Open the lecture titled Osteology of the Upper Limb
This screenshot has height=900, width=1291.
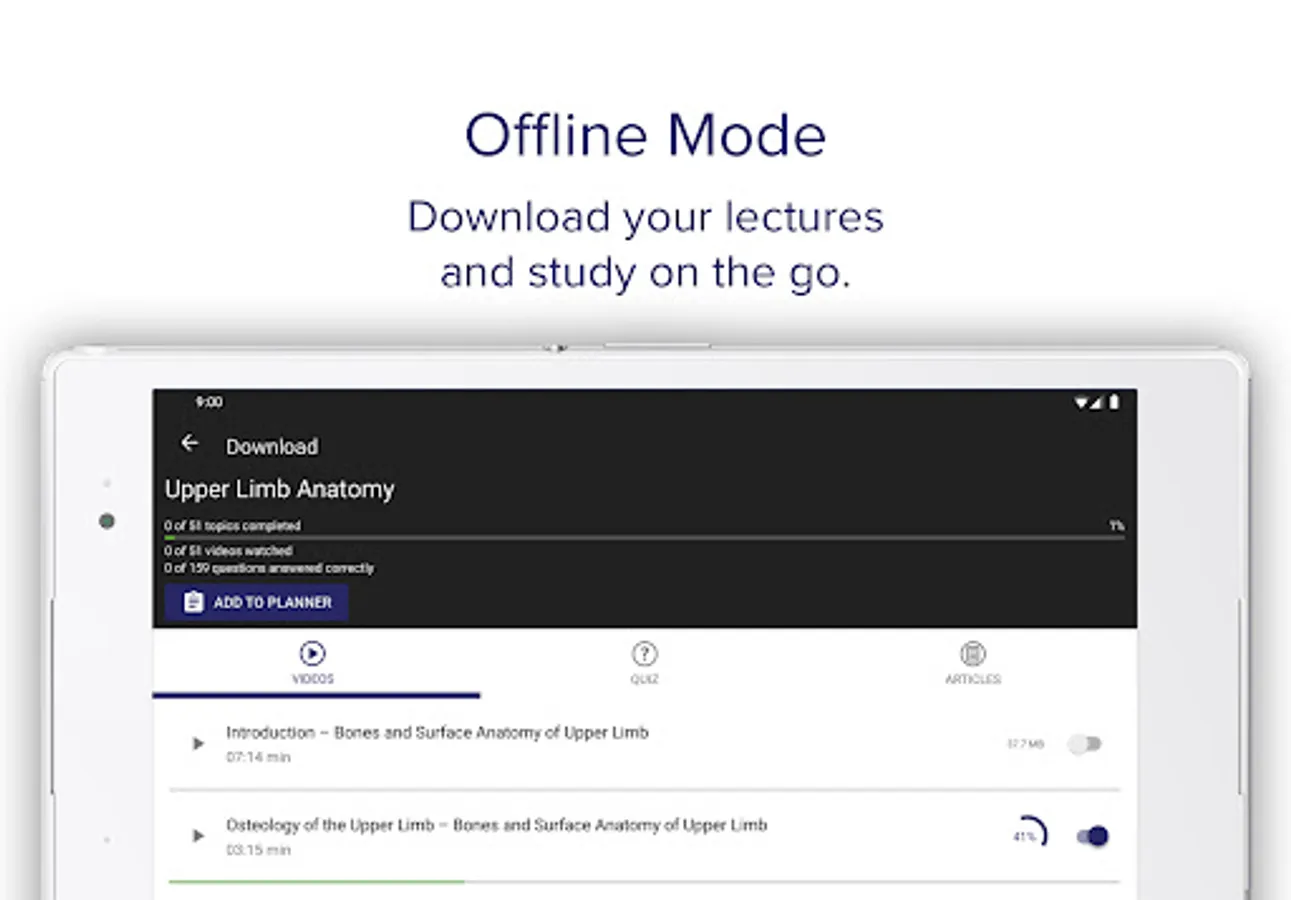coord(497,825)
